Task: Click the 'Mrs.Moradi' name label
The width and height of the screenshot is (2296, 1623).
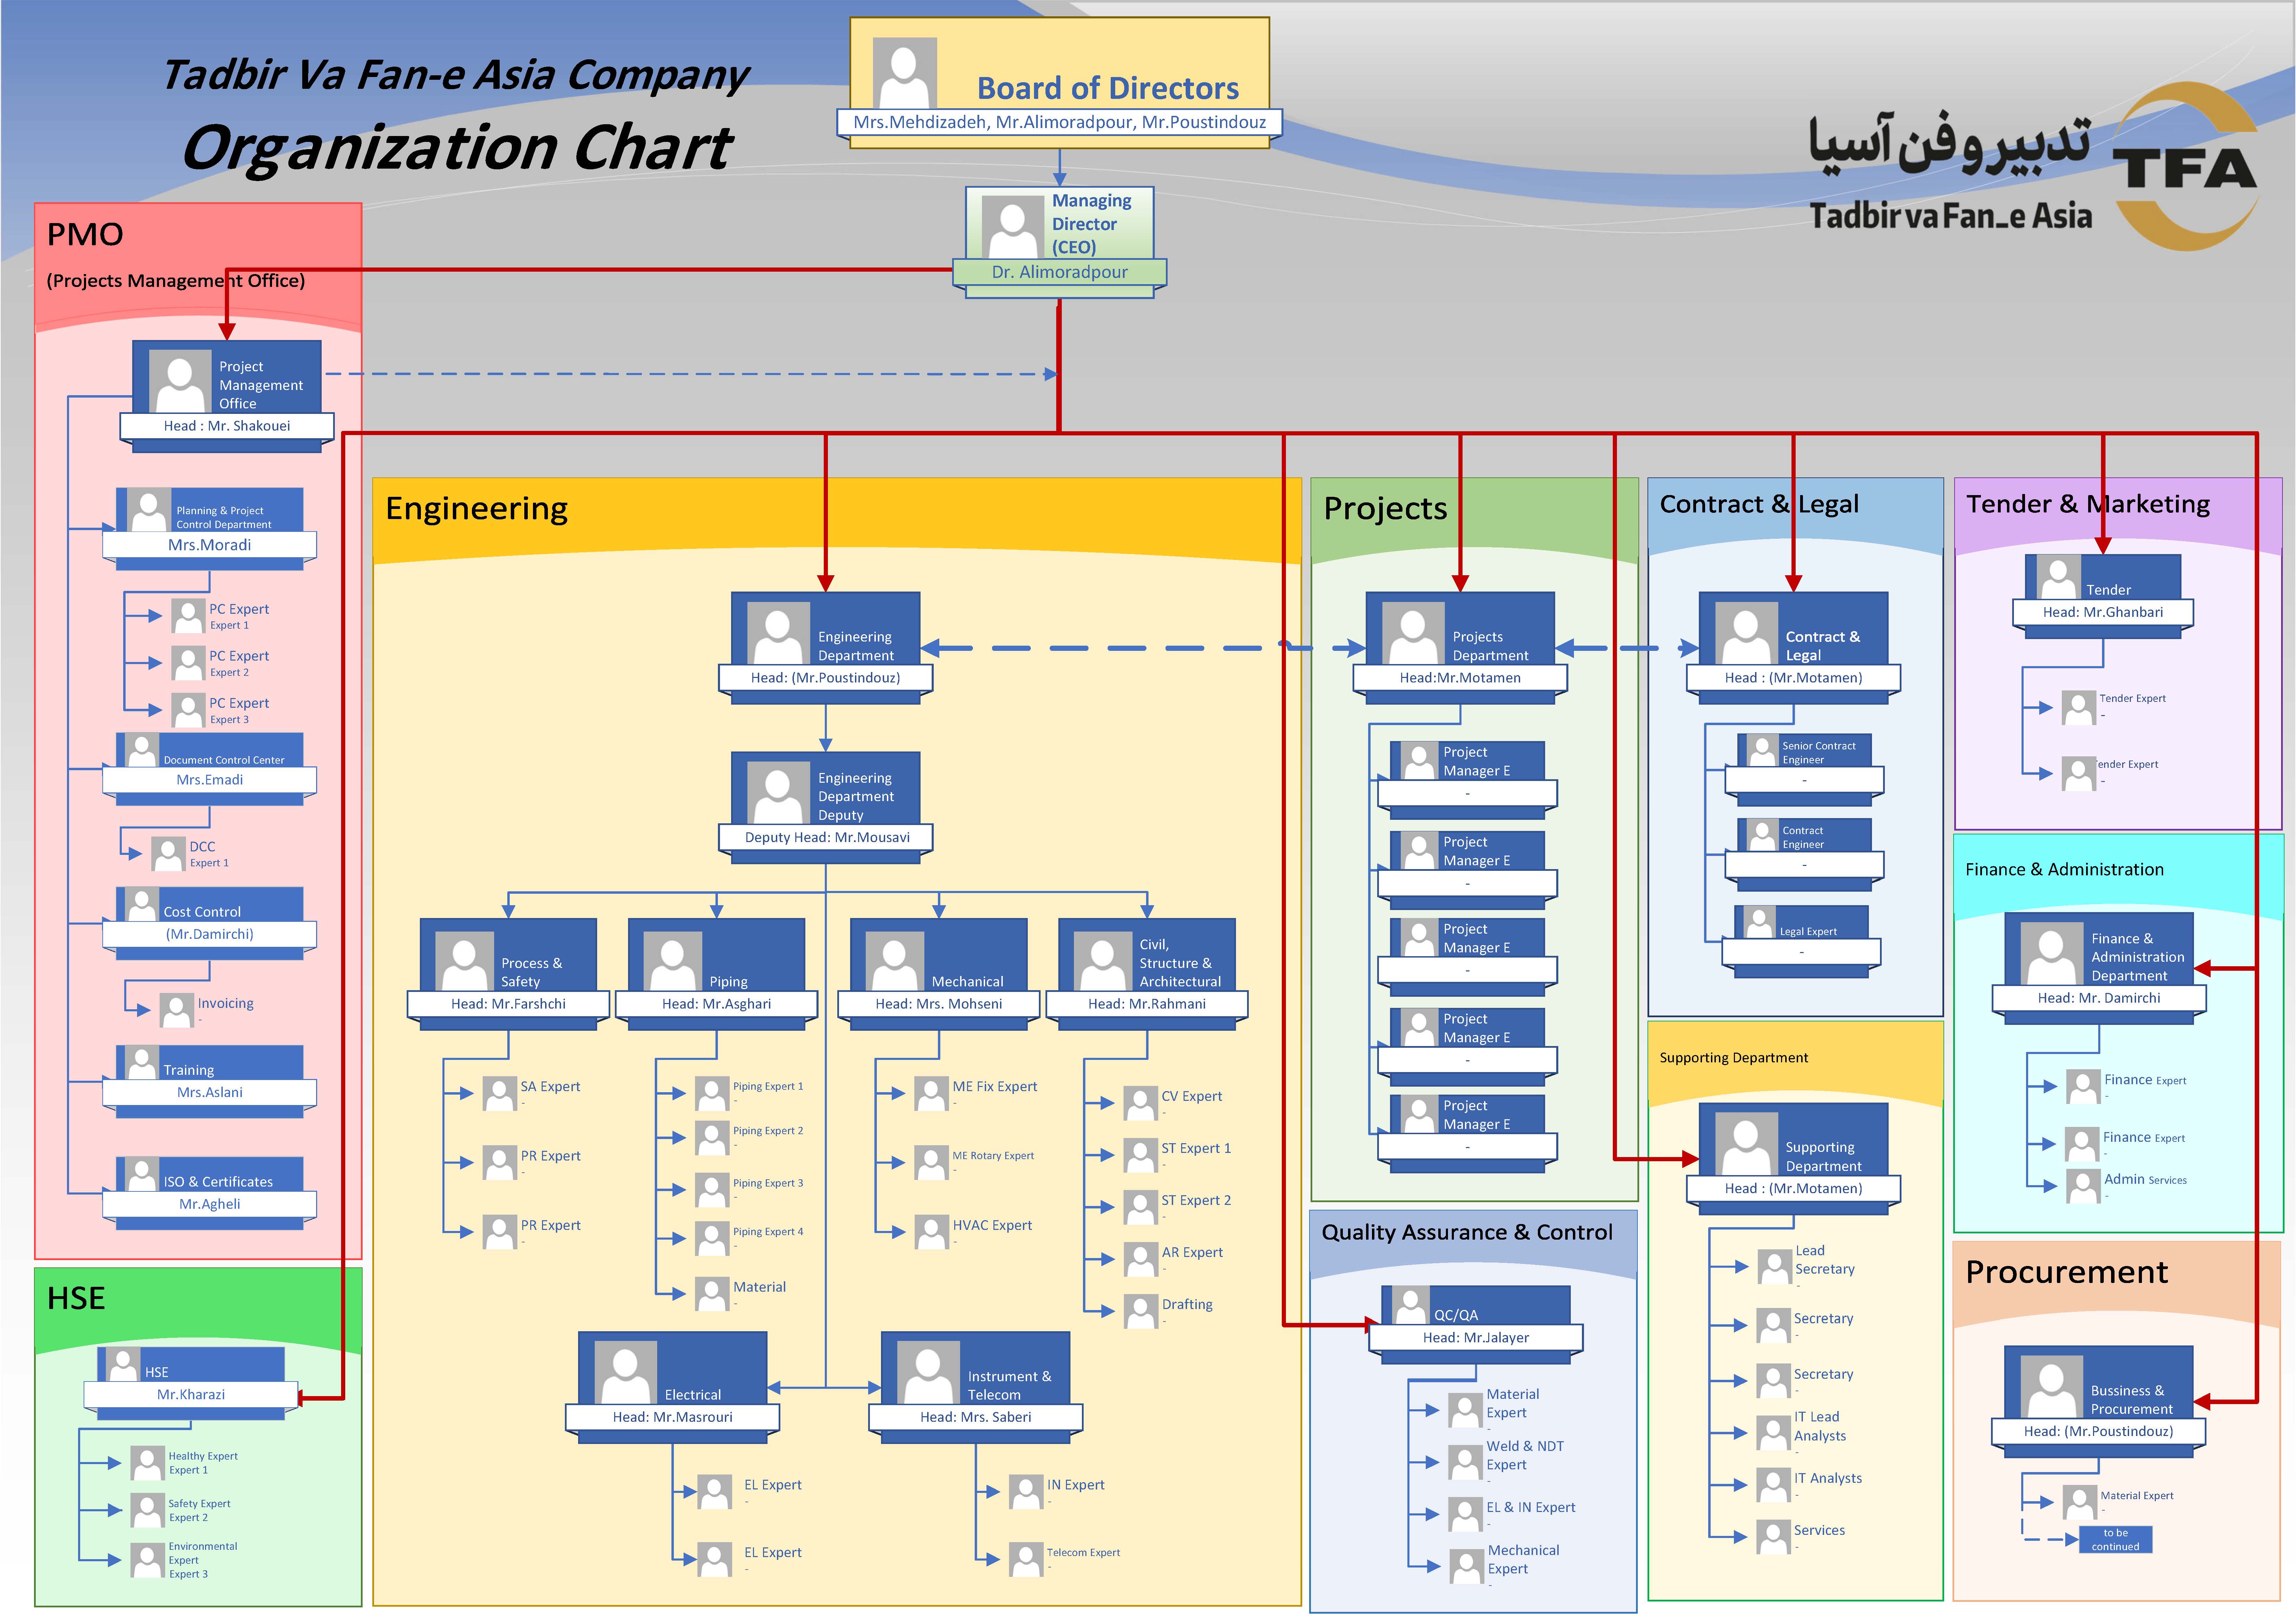Action: point(210,545)
